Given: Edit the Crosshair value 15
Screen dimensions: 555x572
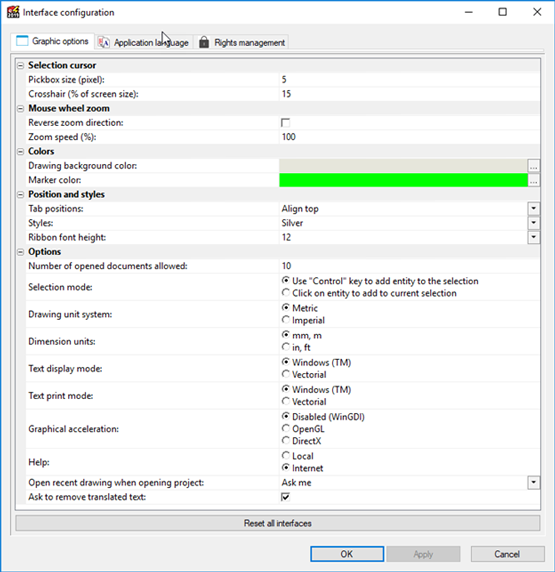Looking at the screenshot, I should [x=409, y=94].
